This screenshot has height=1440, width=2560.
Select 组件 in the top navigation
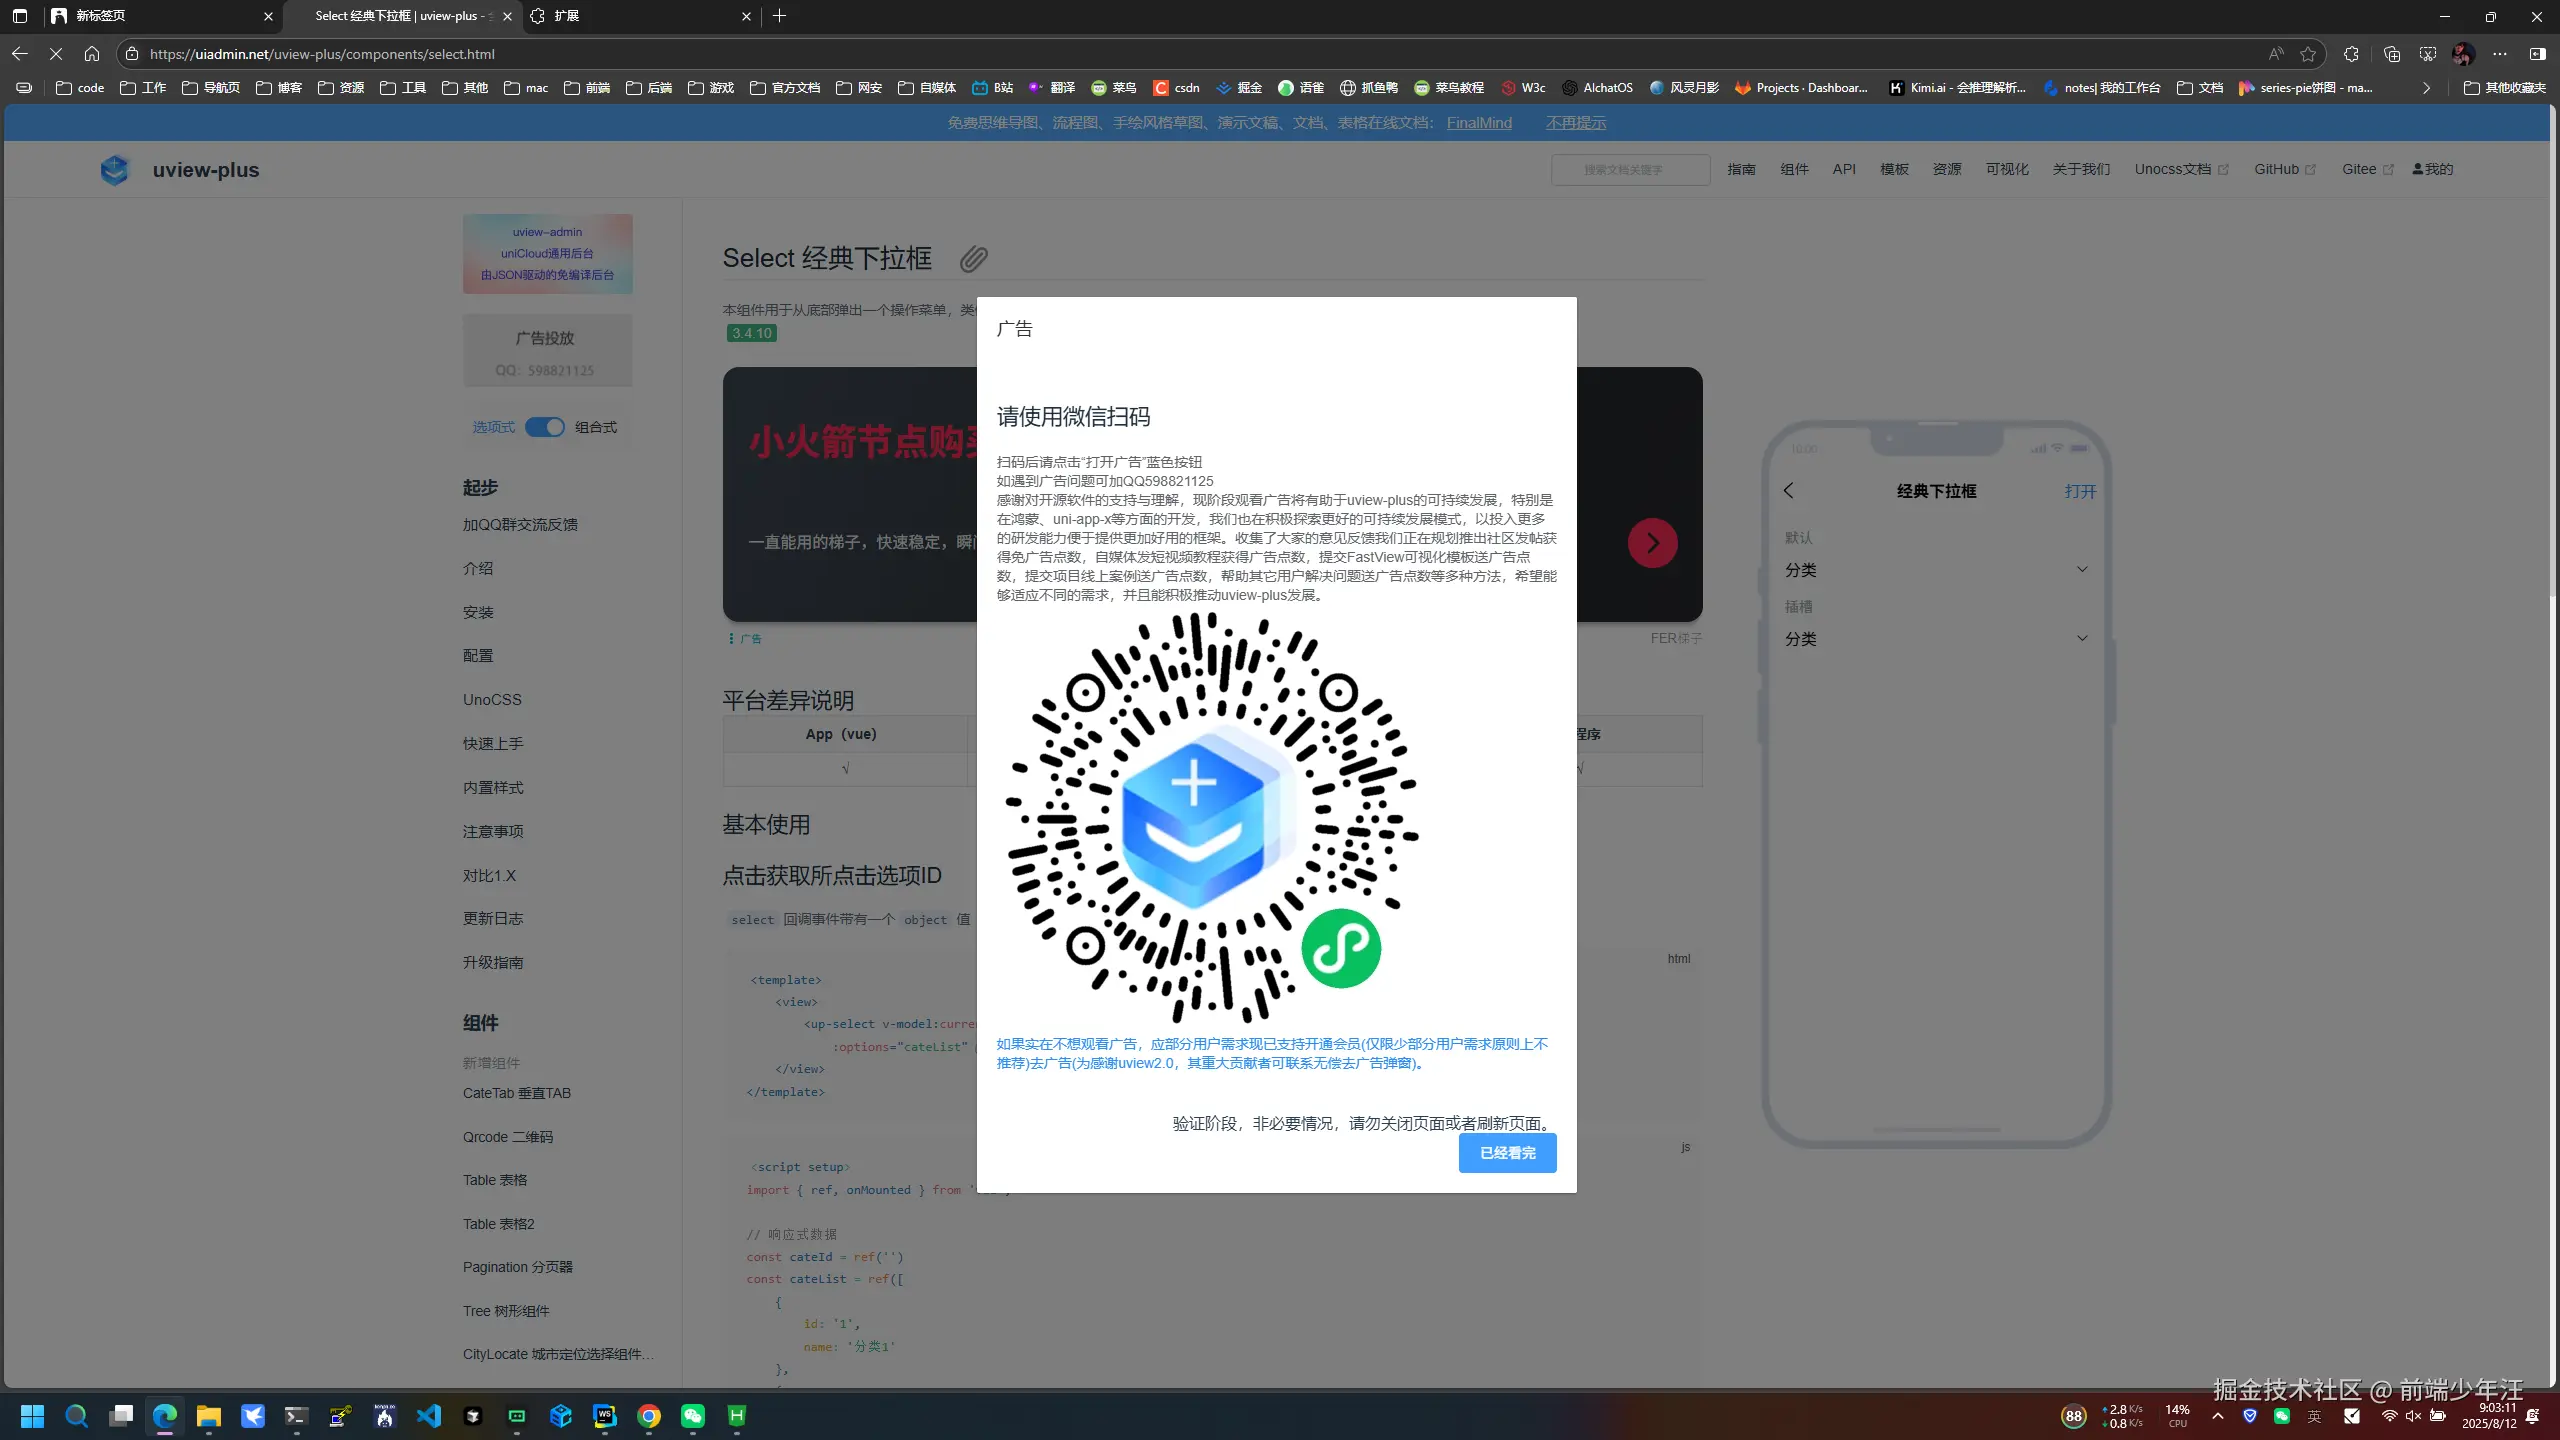(1793, 169)
